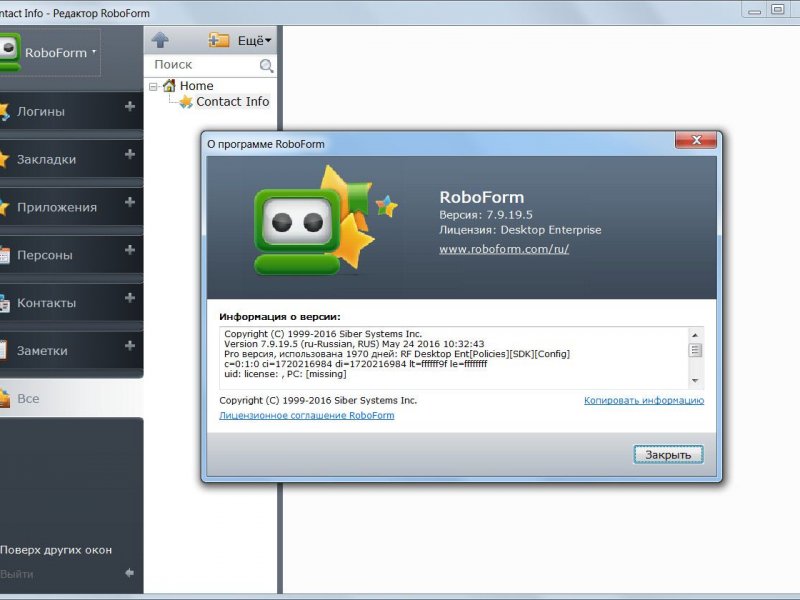Open www.roboform.com/ru/ link
The width and height of the screenshot is (800, 600).
504,249
